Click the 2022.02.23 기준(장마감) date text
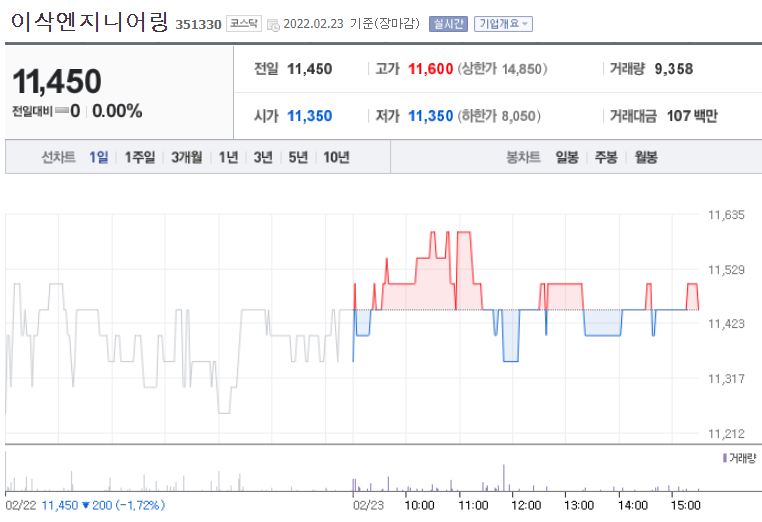Image resolution: width=762 pixels, height=522 pixels. click(x=351, y=23)
